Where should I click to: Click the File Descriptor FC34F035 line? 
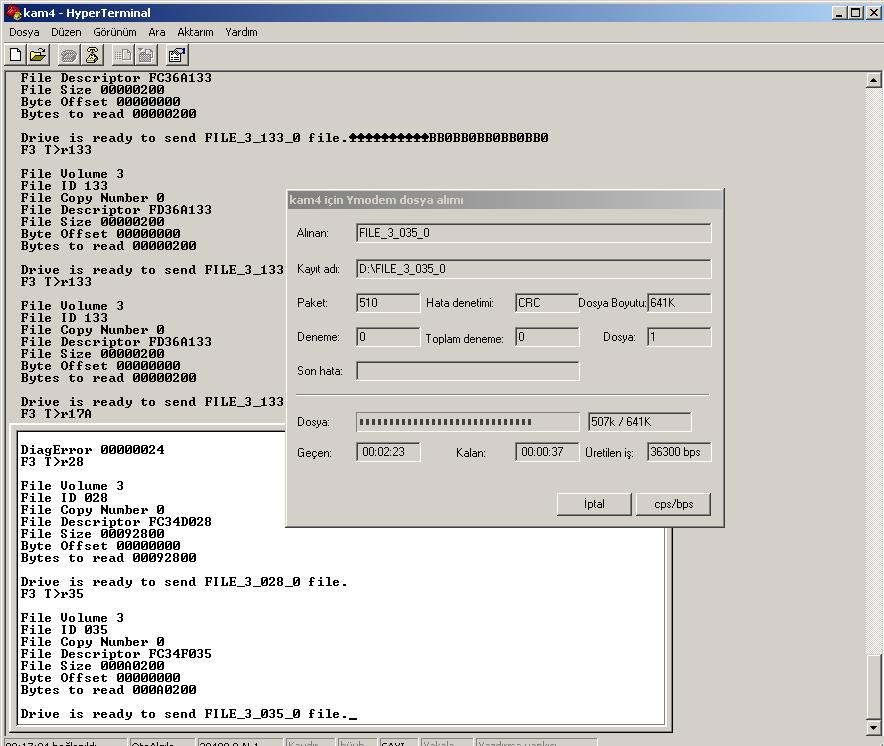tap(116, 654)
